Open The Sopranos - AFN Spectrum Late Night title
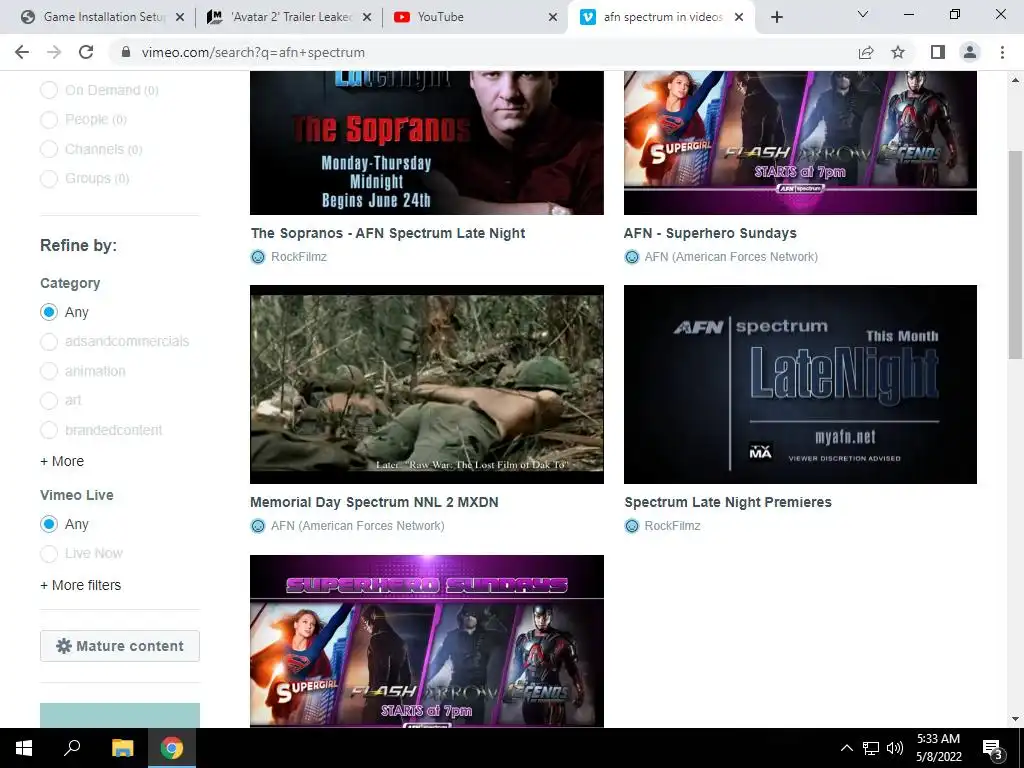The height and width of the screenshot is (768, 1024). tap(388, 233)
